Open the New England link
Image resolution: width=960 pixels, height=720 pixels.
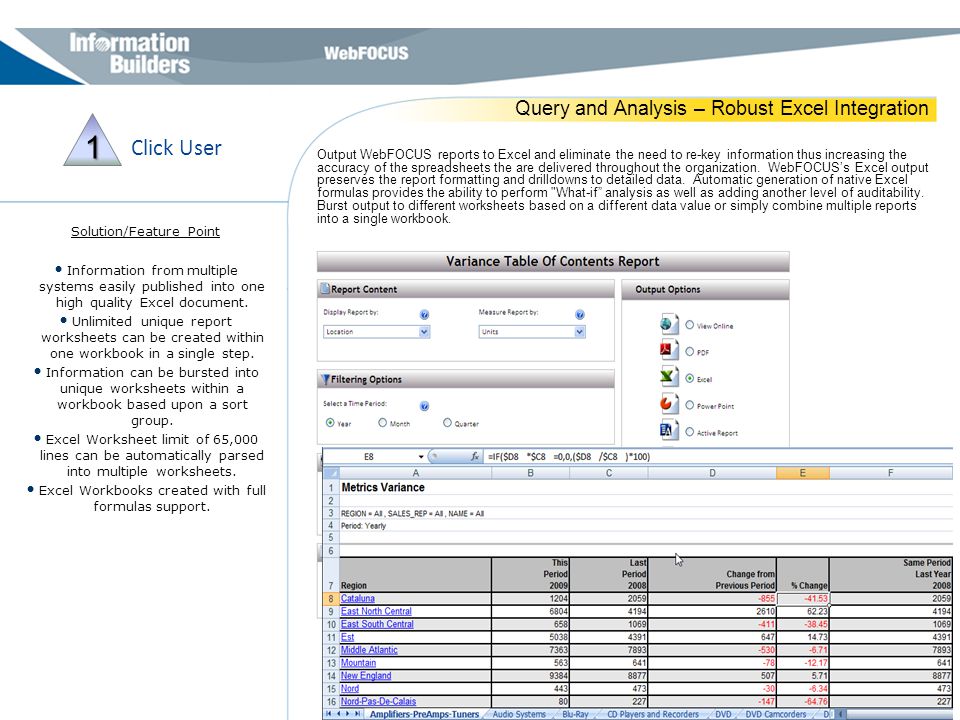pos(366,675)
